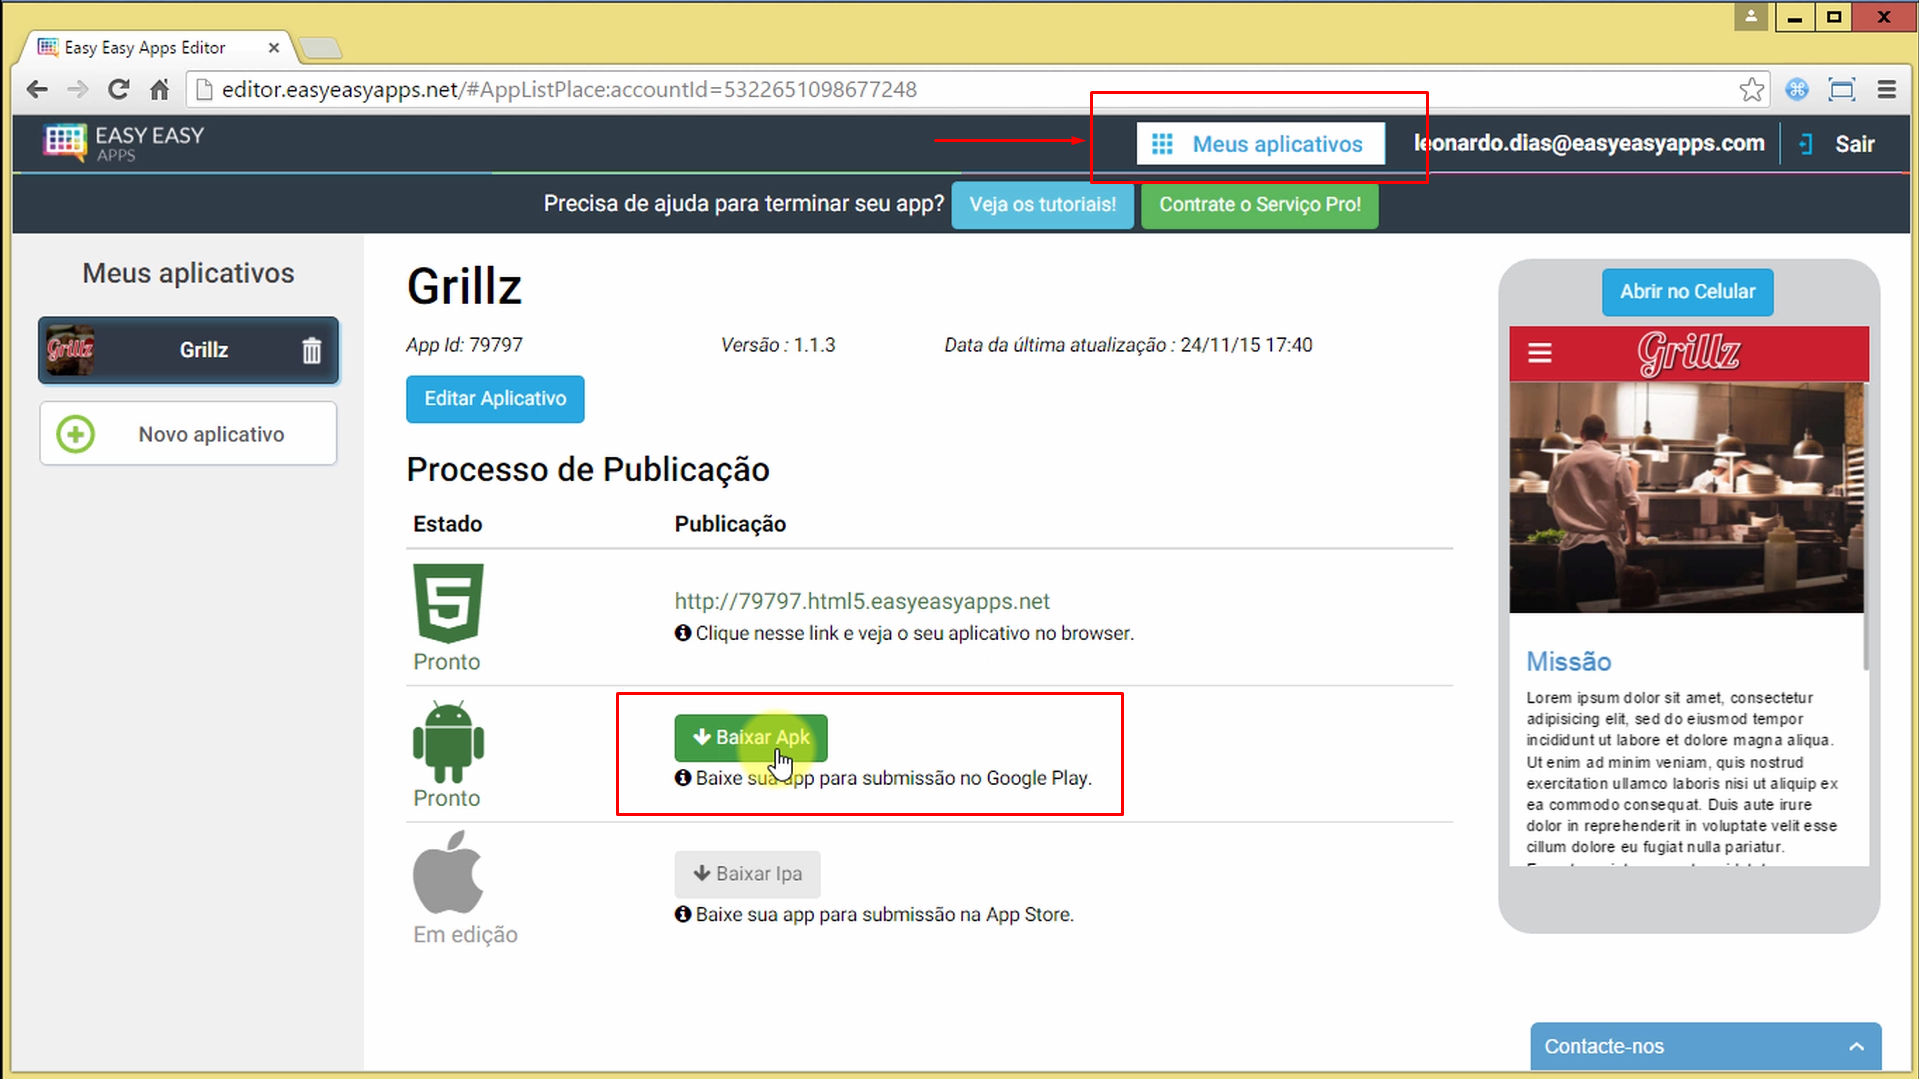The height and width of the screenshot is (1079, 1919).
Task: Click Sair to log out
Action: coord(1854,144)
